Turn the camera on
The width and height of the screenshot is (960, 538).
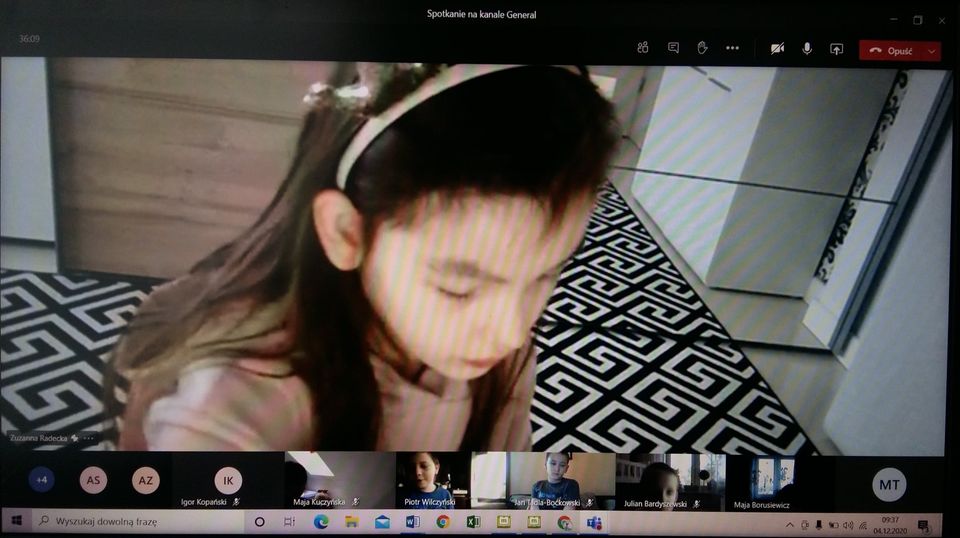[x=777, y=49]
